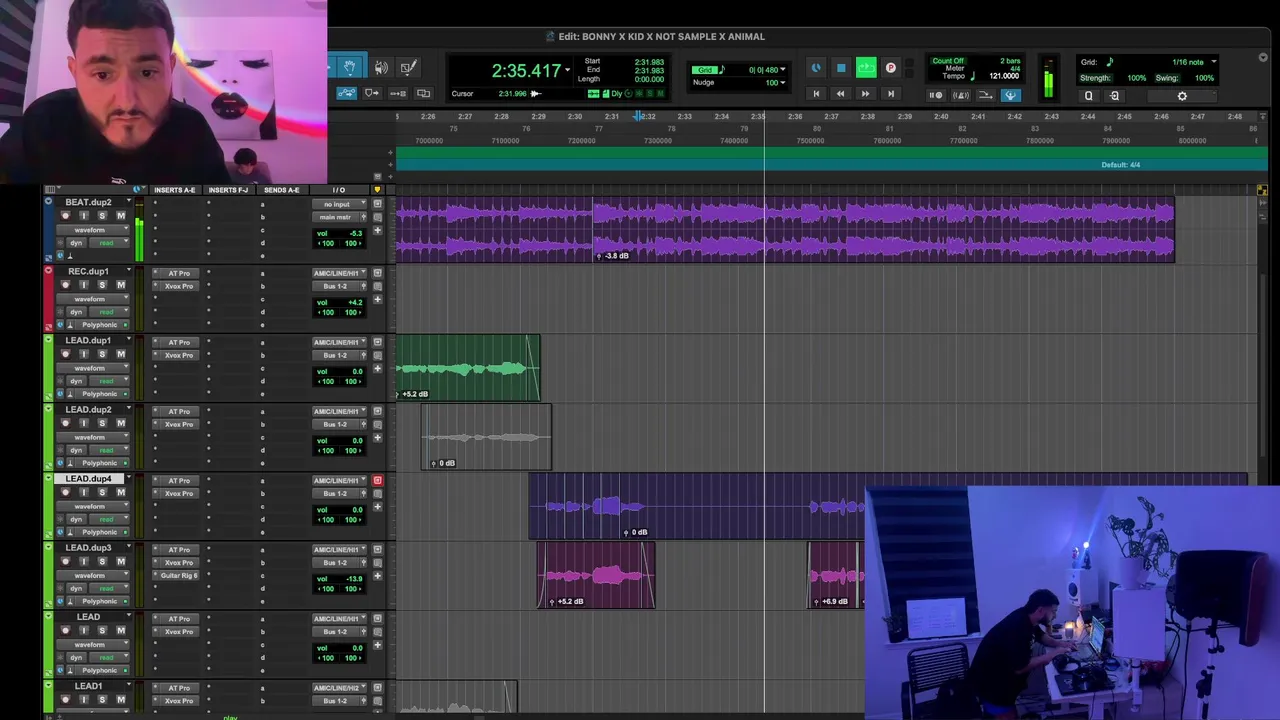Click the BEAT.dup2 volume value -5.3
This screenshot has width=1280, height=720.
(355, 233)
